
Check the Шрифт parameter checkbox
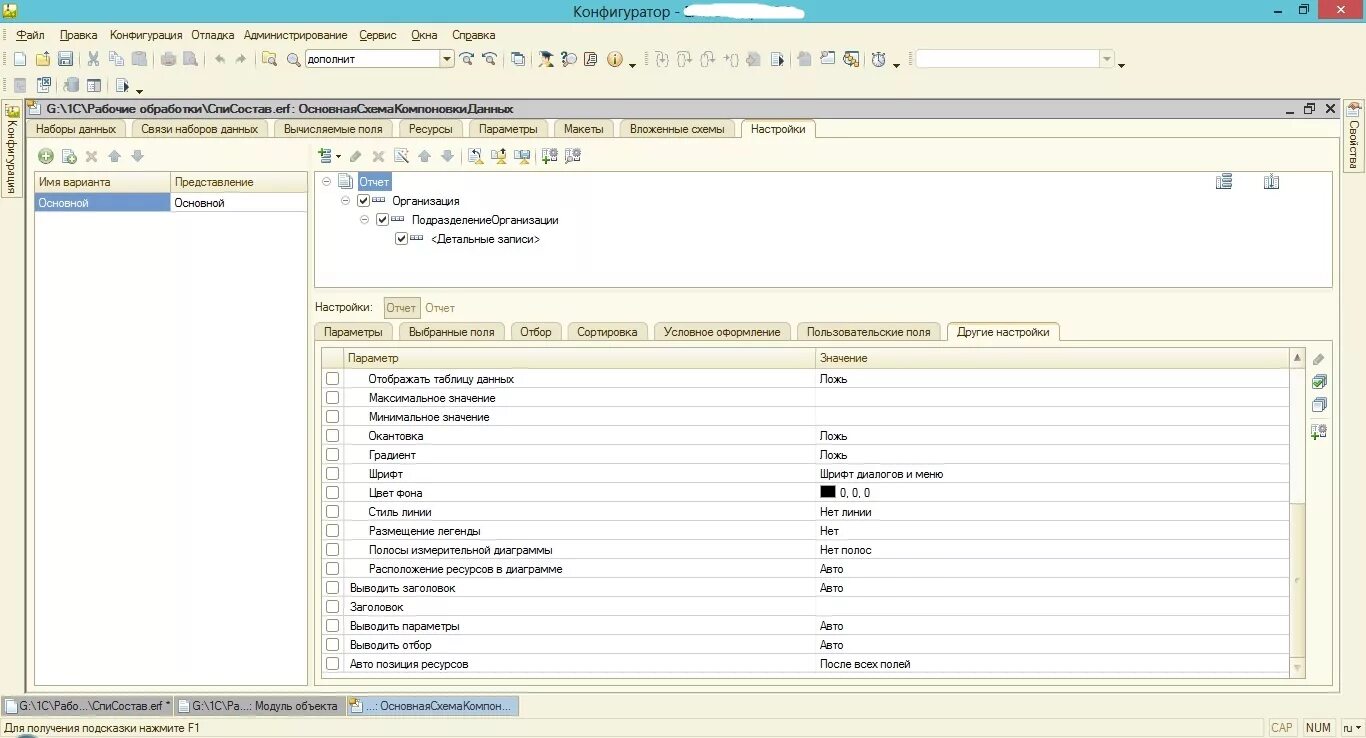[333, 474]
